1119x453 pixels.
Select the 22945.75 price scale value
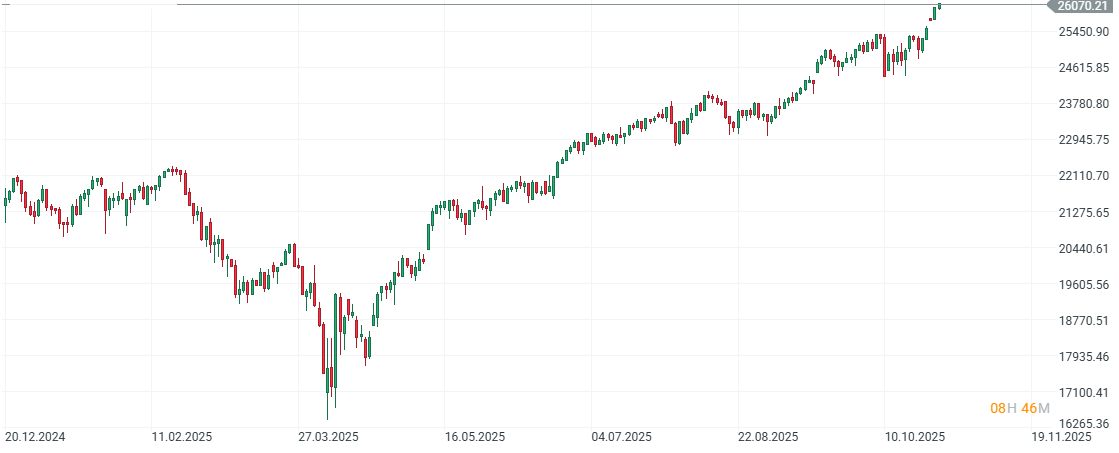point(1084,139)
